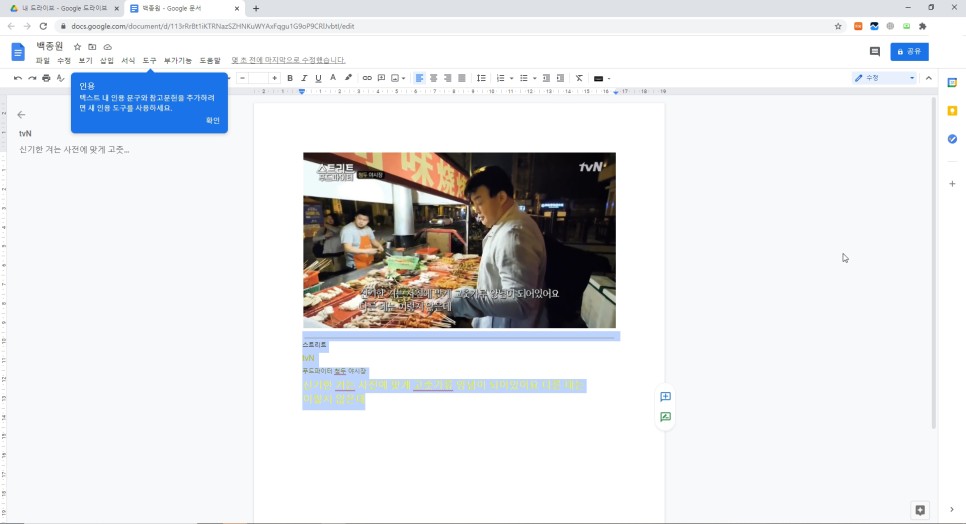This screenshot has height=524, width=966.
Task: Expand side panel chevron at bottom right
Action: [952, 510]
